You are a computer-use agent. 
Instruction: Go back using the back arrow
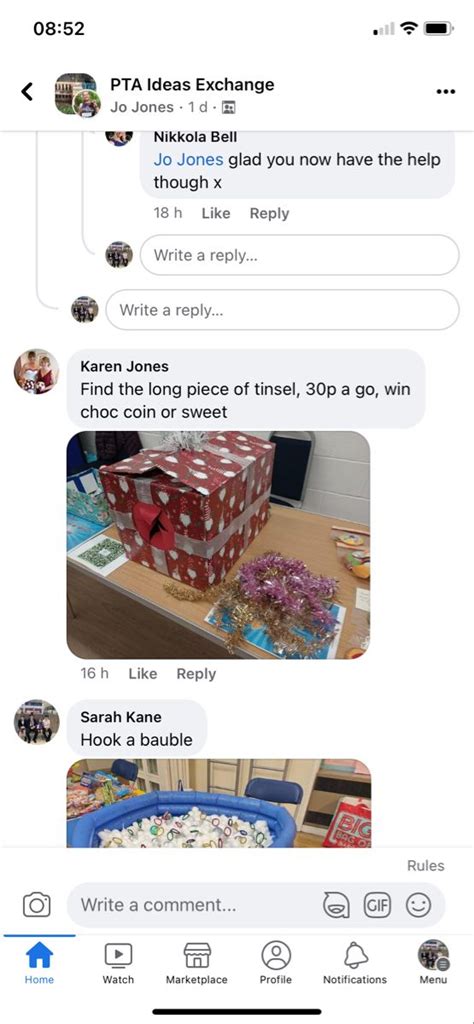(27, 91)
